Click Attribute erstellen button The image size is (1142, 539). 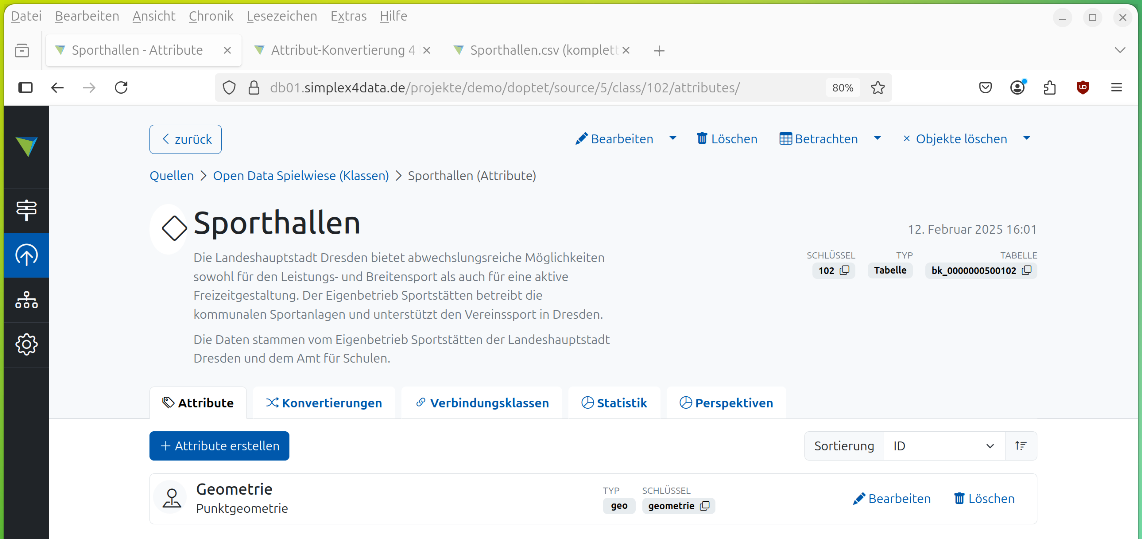[x=219, y=446]
